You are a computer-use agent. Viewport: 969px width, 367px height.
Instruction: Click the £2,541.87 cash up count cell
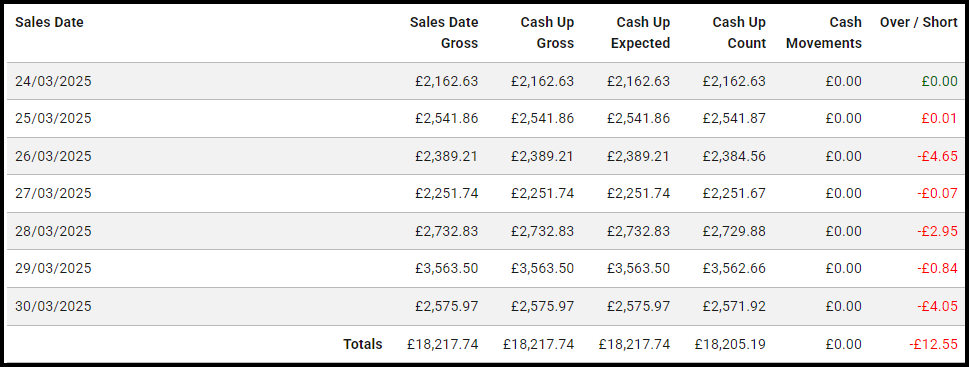734,119
